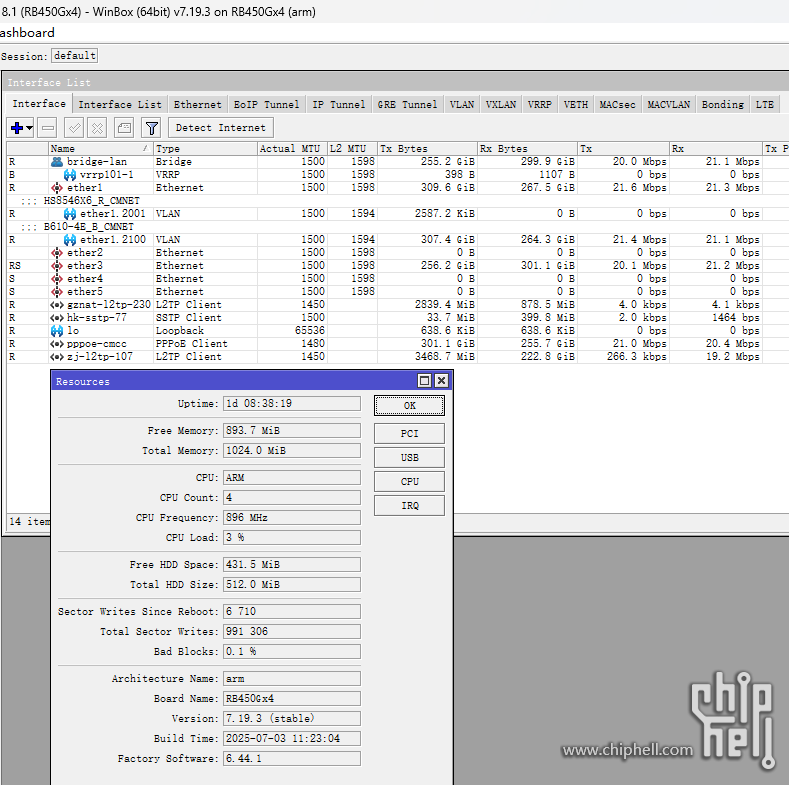Click the PPPoE Client type cell

pos(205,344)
